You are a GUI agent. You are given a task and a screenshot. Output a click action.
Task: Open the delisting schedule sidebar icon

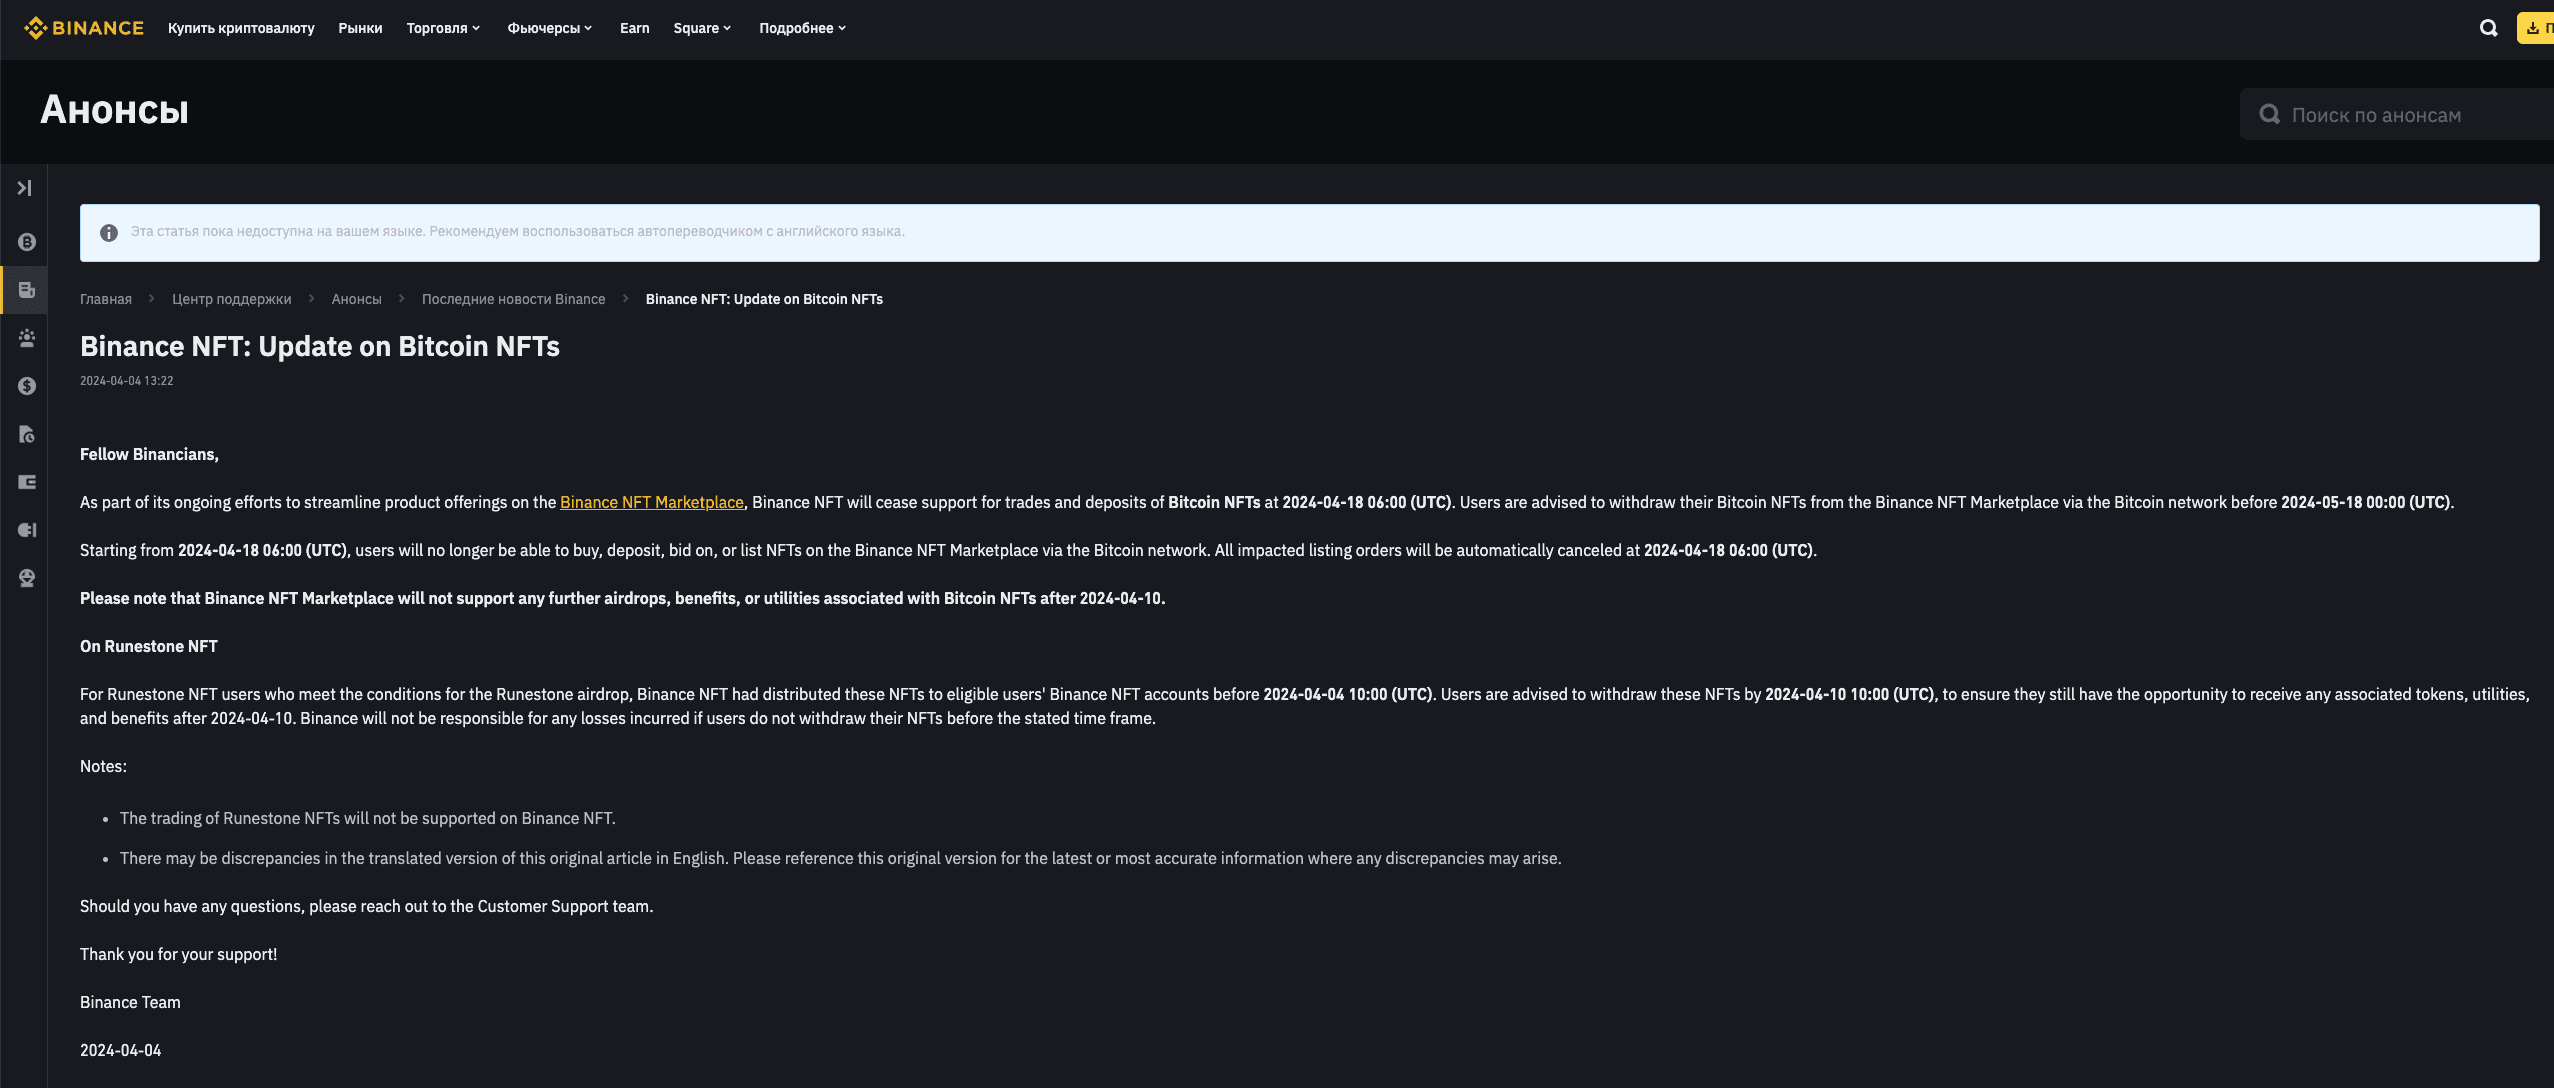pyautogui.click(x=26, y=433)
